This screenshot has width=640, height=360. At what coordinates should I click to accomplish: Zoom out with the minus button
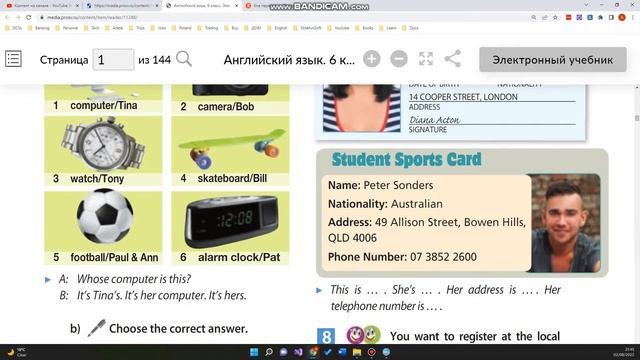[399, 59]
